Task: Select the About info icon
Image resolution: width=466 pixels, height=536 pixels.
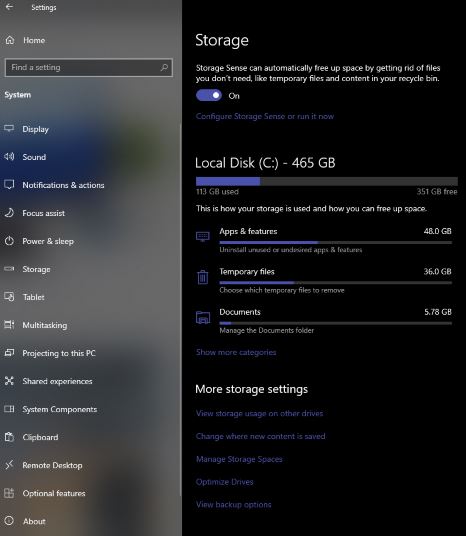Action: [x=9, y=521]
